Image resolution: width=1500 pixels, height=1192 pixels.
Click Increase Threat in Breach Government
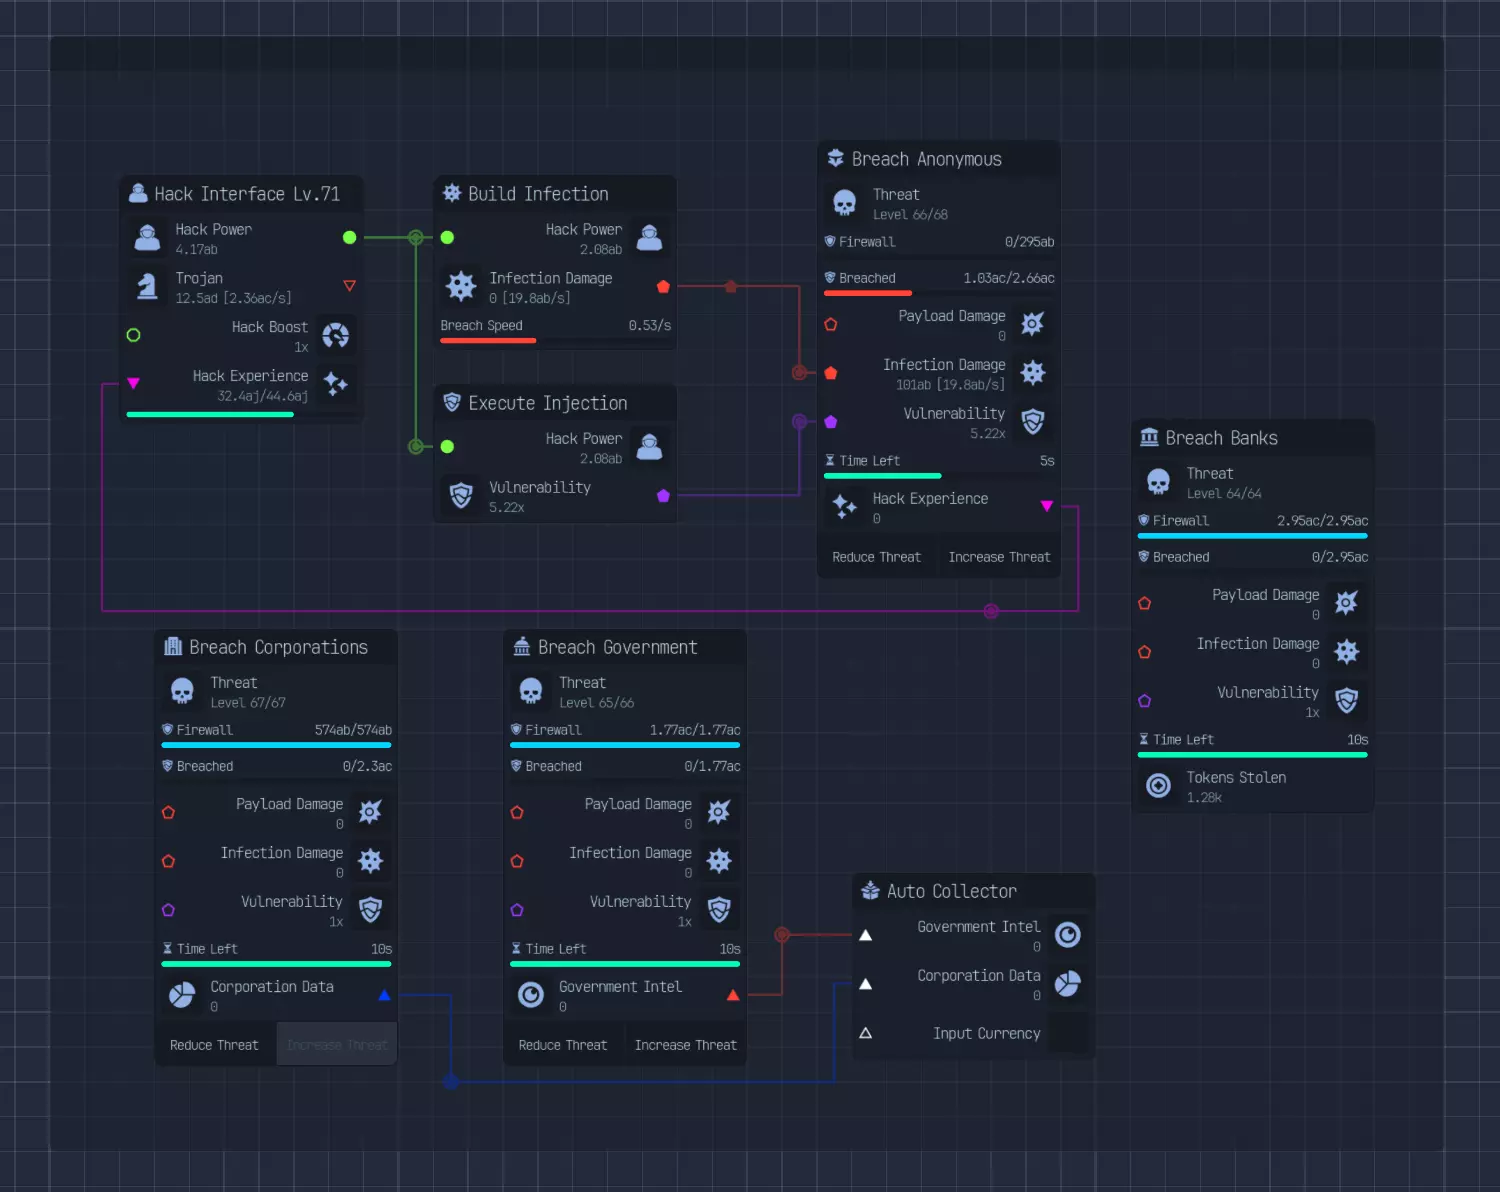point(686,1045)
